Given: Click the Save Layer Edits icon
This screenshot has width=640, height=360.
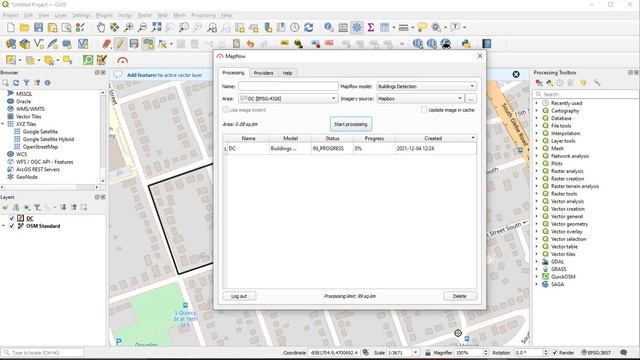Looking at the screenshot, I should [x=134, y=44].
